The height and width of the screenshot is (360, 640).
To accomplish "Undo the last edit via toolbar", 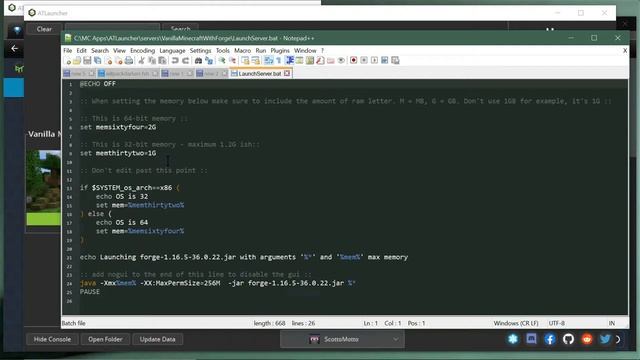I will (175, 61).
